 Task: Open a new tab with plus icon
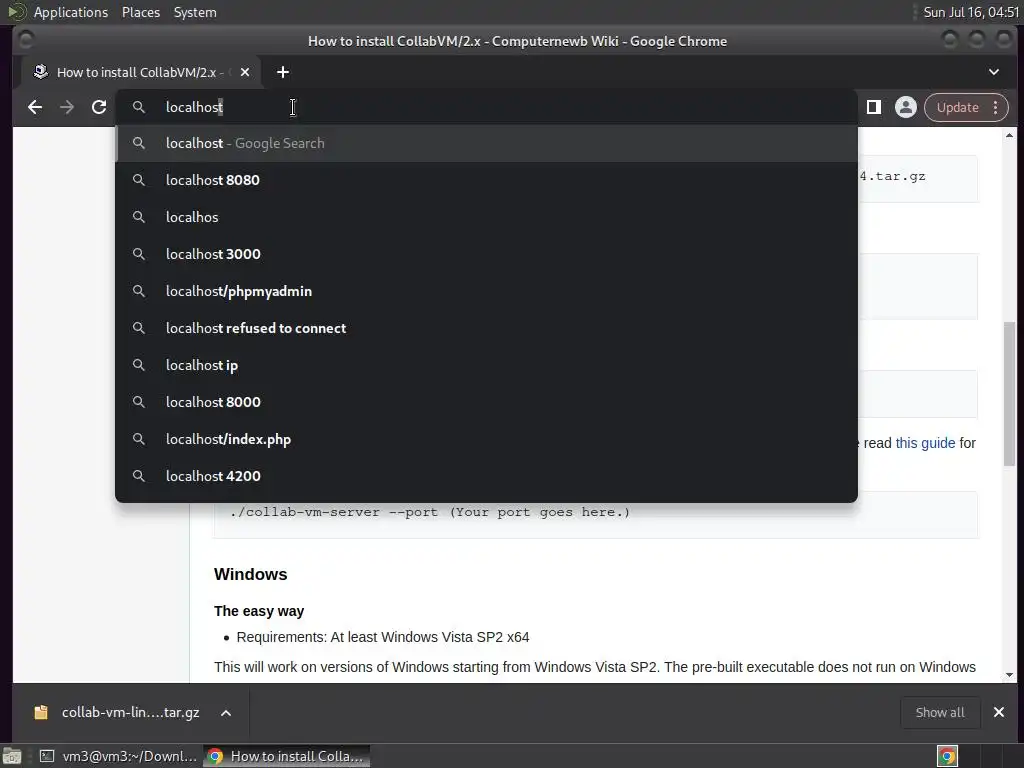tap(283, 72)
